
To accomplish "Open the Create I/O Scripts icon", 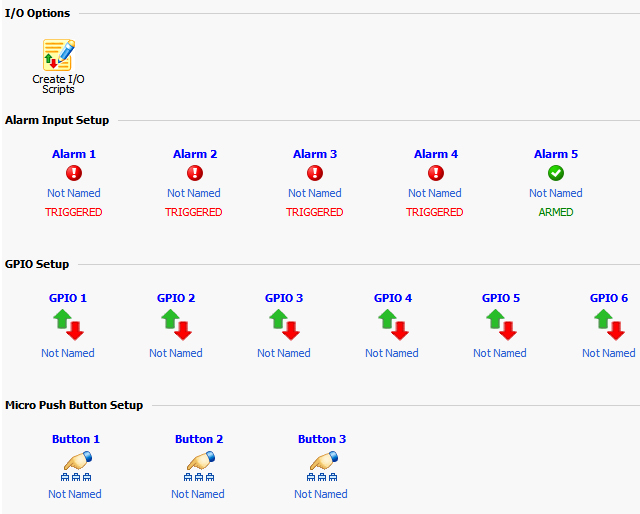I will [58, 55].
